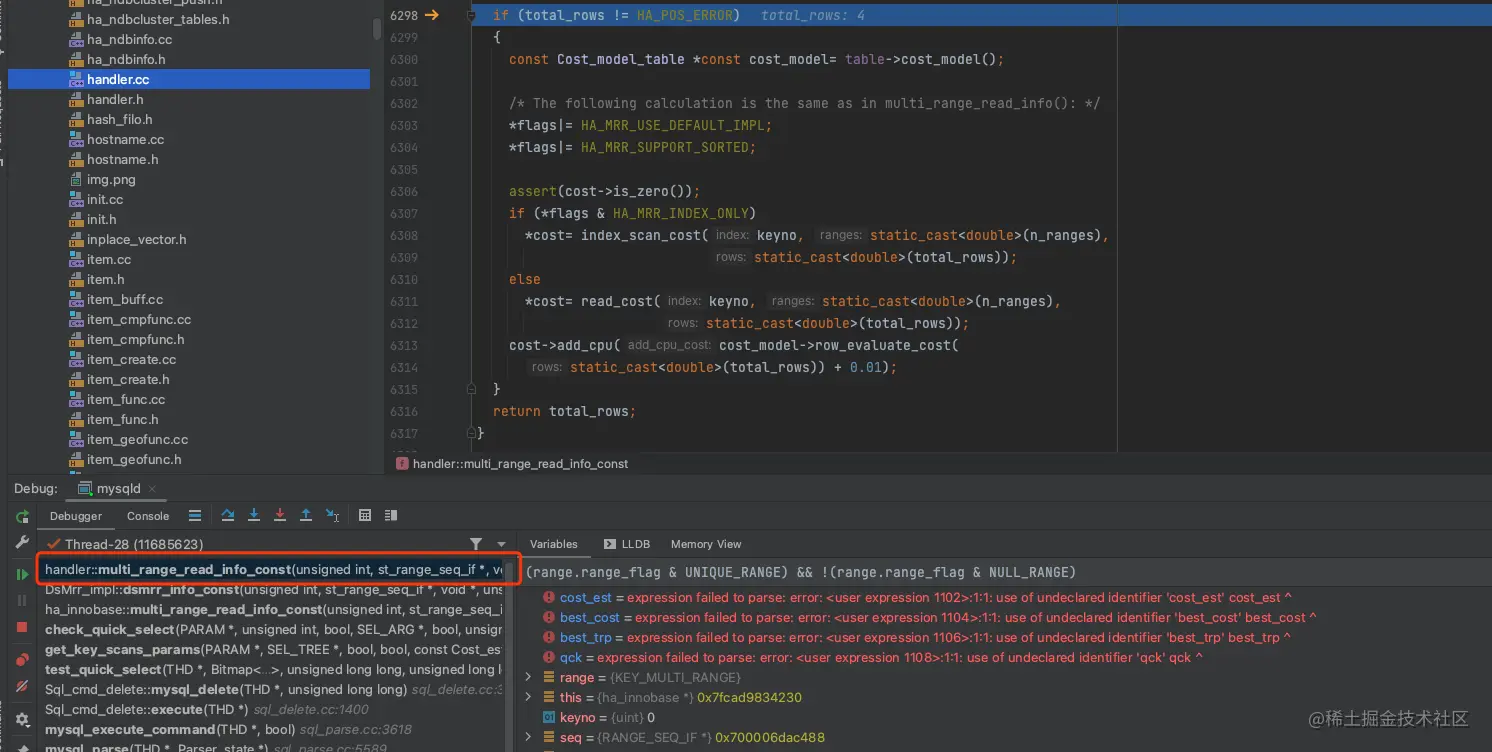The width and height of the screenshot is (1492, 752).
Task: Select the keyno variable row
Action: tap(1004, 717)
